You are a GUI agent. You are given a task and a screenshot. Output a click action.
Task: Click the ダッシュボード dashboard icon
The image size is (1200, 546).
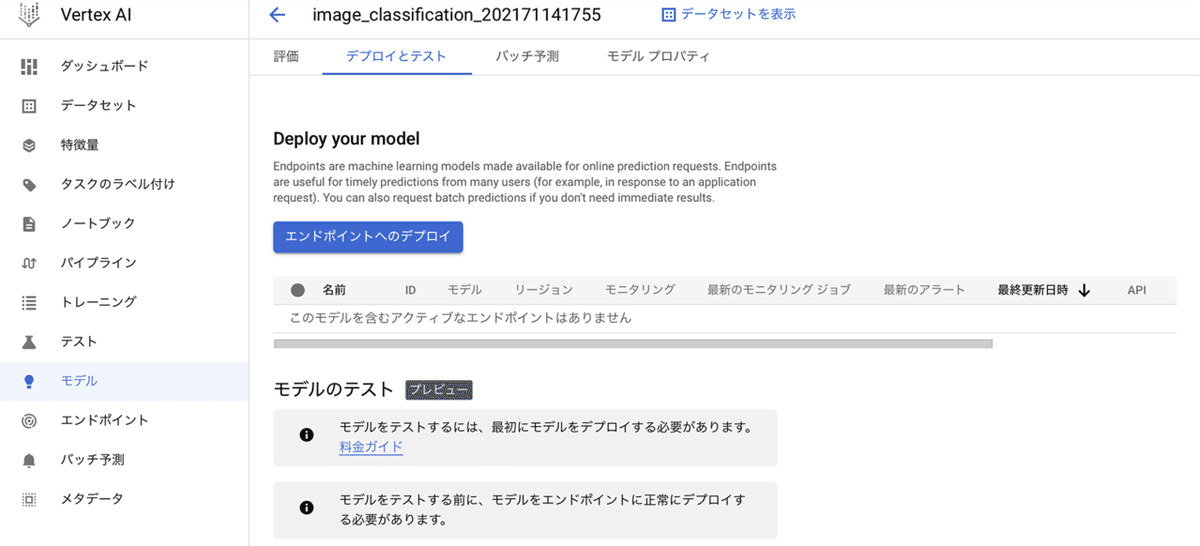tap(29, 66)
